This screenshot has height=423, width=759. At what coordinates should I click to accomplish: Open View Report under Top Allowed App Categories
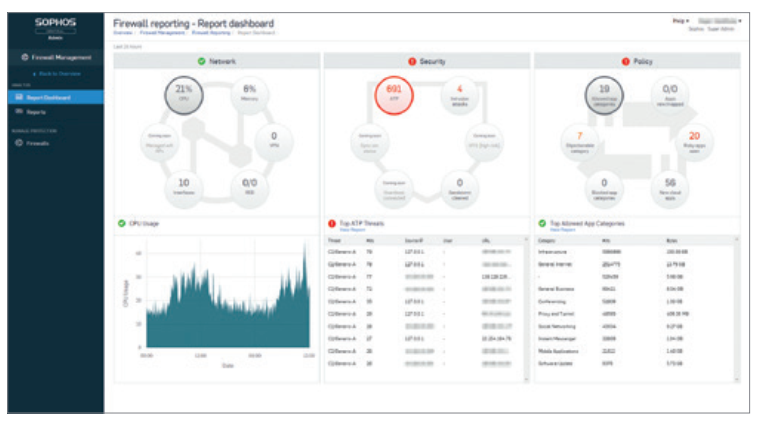pos(563,230)
